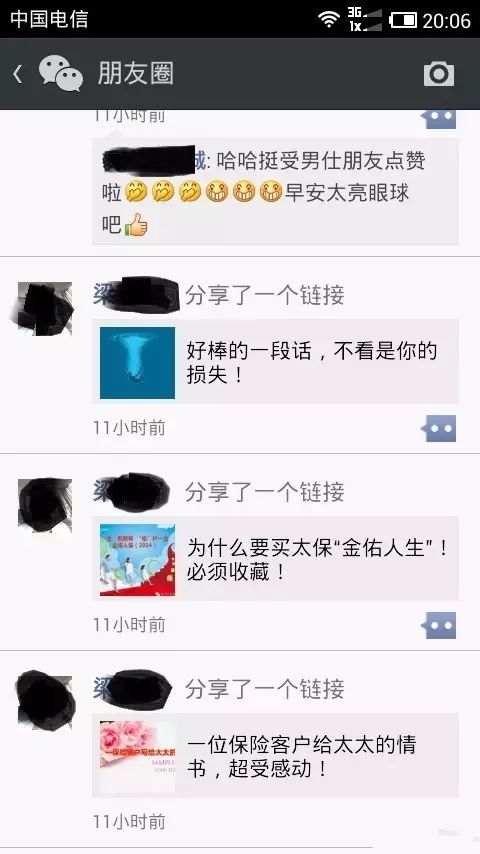This screenshot has height=854, width=480.
Task: Tap the avatar beside the 金佑人生 post
Action: pos(45,505)
